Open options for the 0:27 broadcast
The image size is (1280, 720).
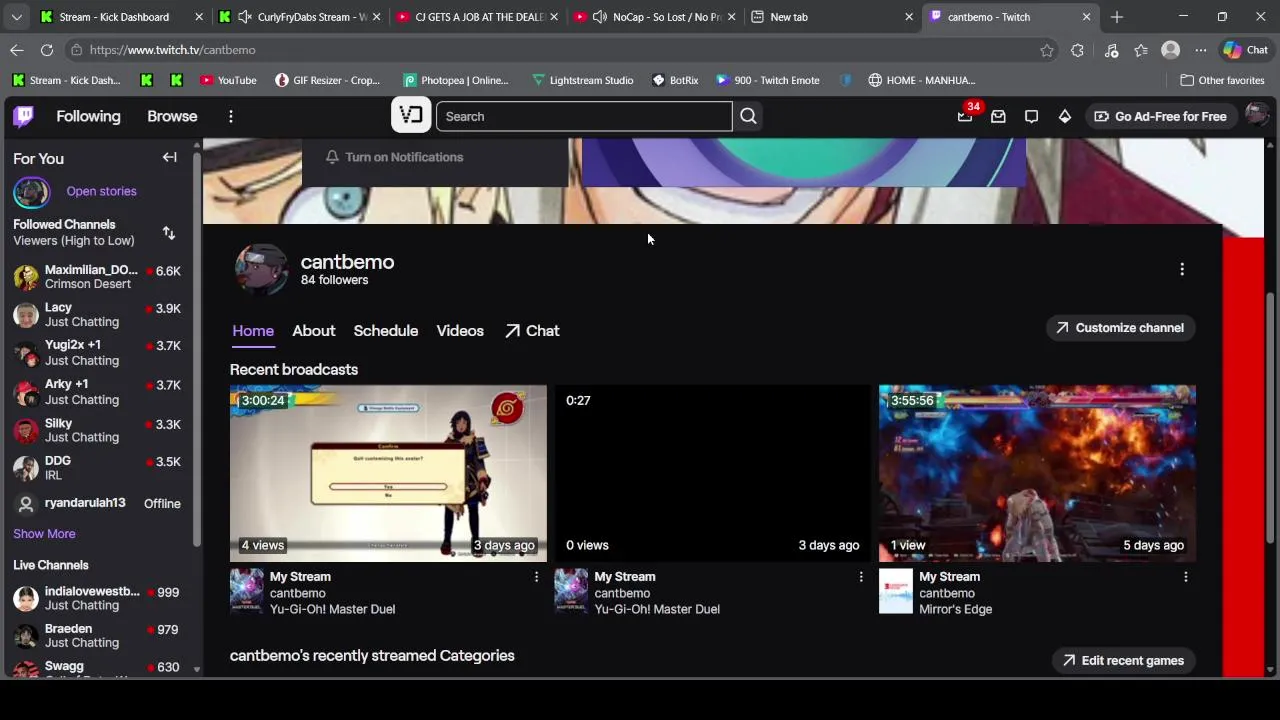point(861,577)
